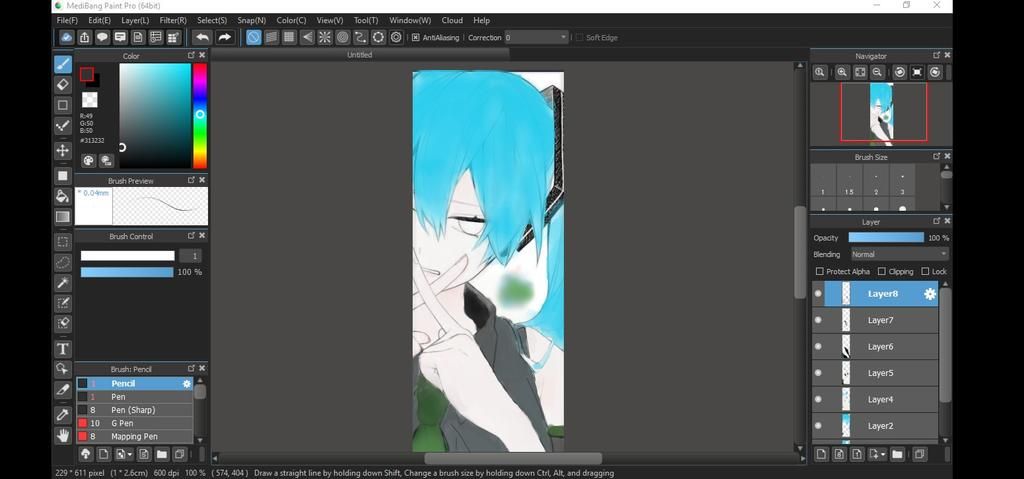The height and width of the screenshot is (479, 1024).
Task: Select Layer2 in the layer list
Action: pos(875,426)
